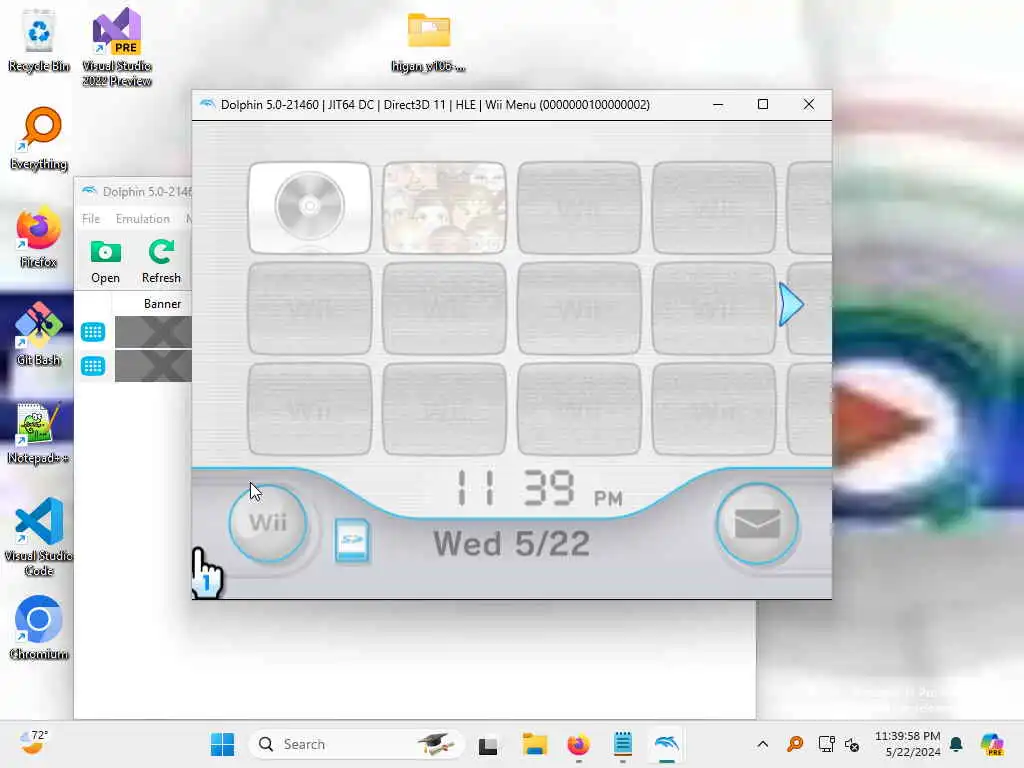Open muted volume tray icon
This screenshot has width=1024, height=768.
(x=852, y=744)
